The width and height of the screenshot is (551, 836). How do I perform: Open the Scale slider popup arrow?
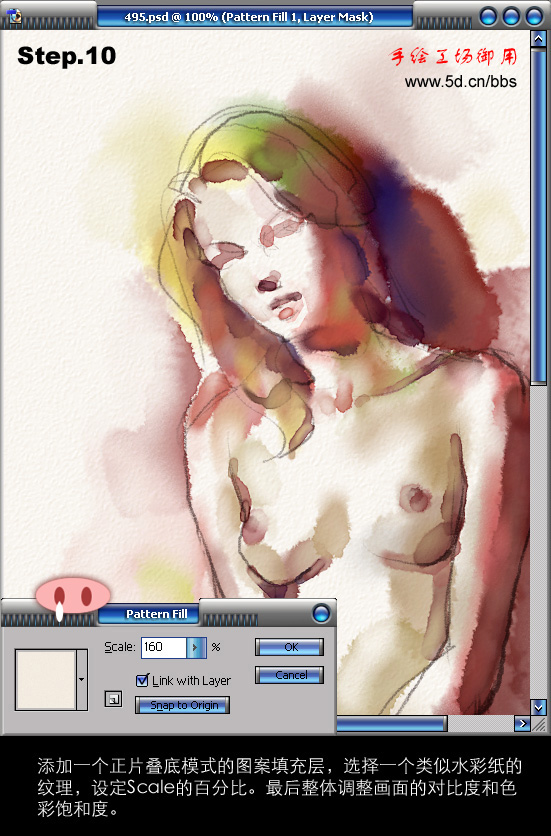[196, 647]
